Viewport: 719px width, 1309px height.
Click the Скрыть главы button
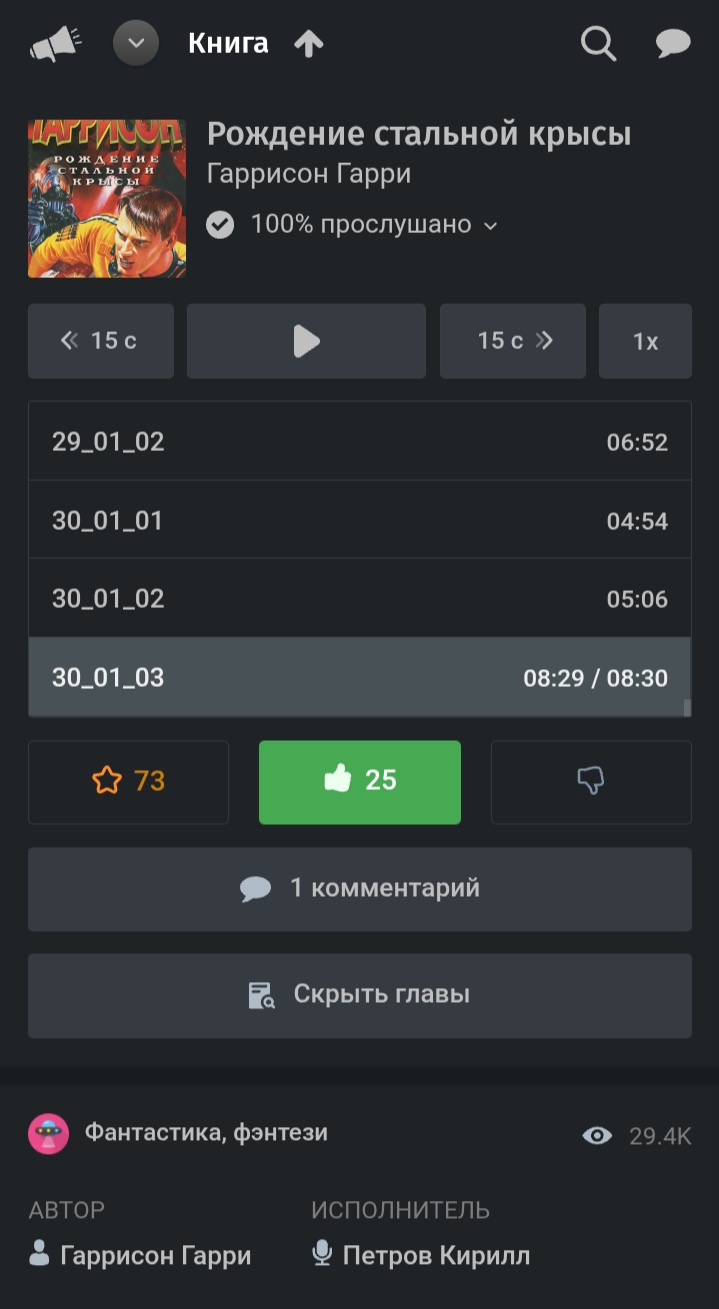[x=360, y=996]
